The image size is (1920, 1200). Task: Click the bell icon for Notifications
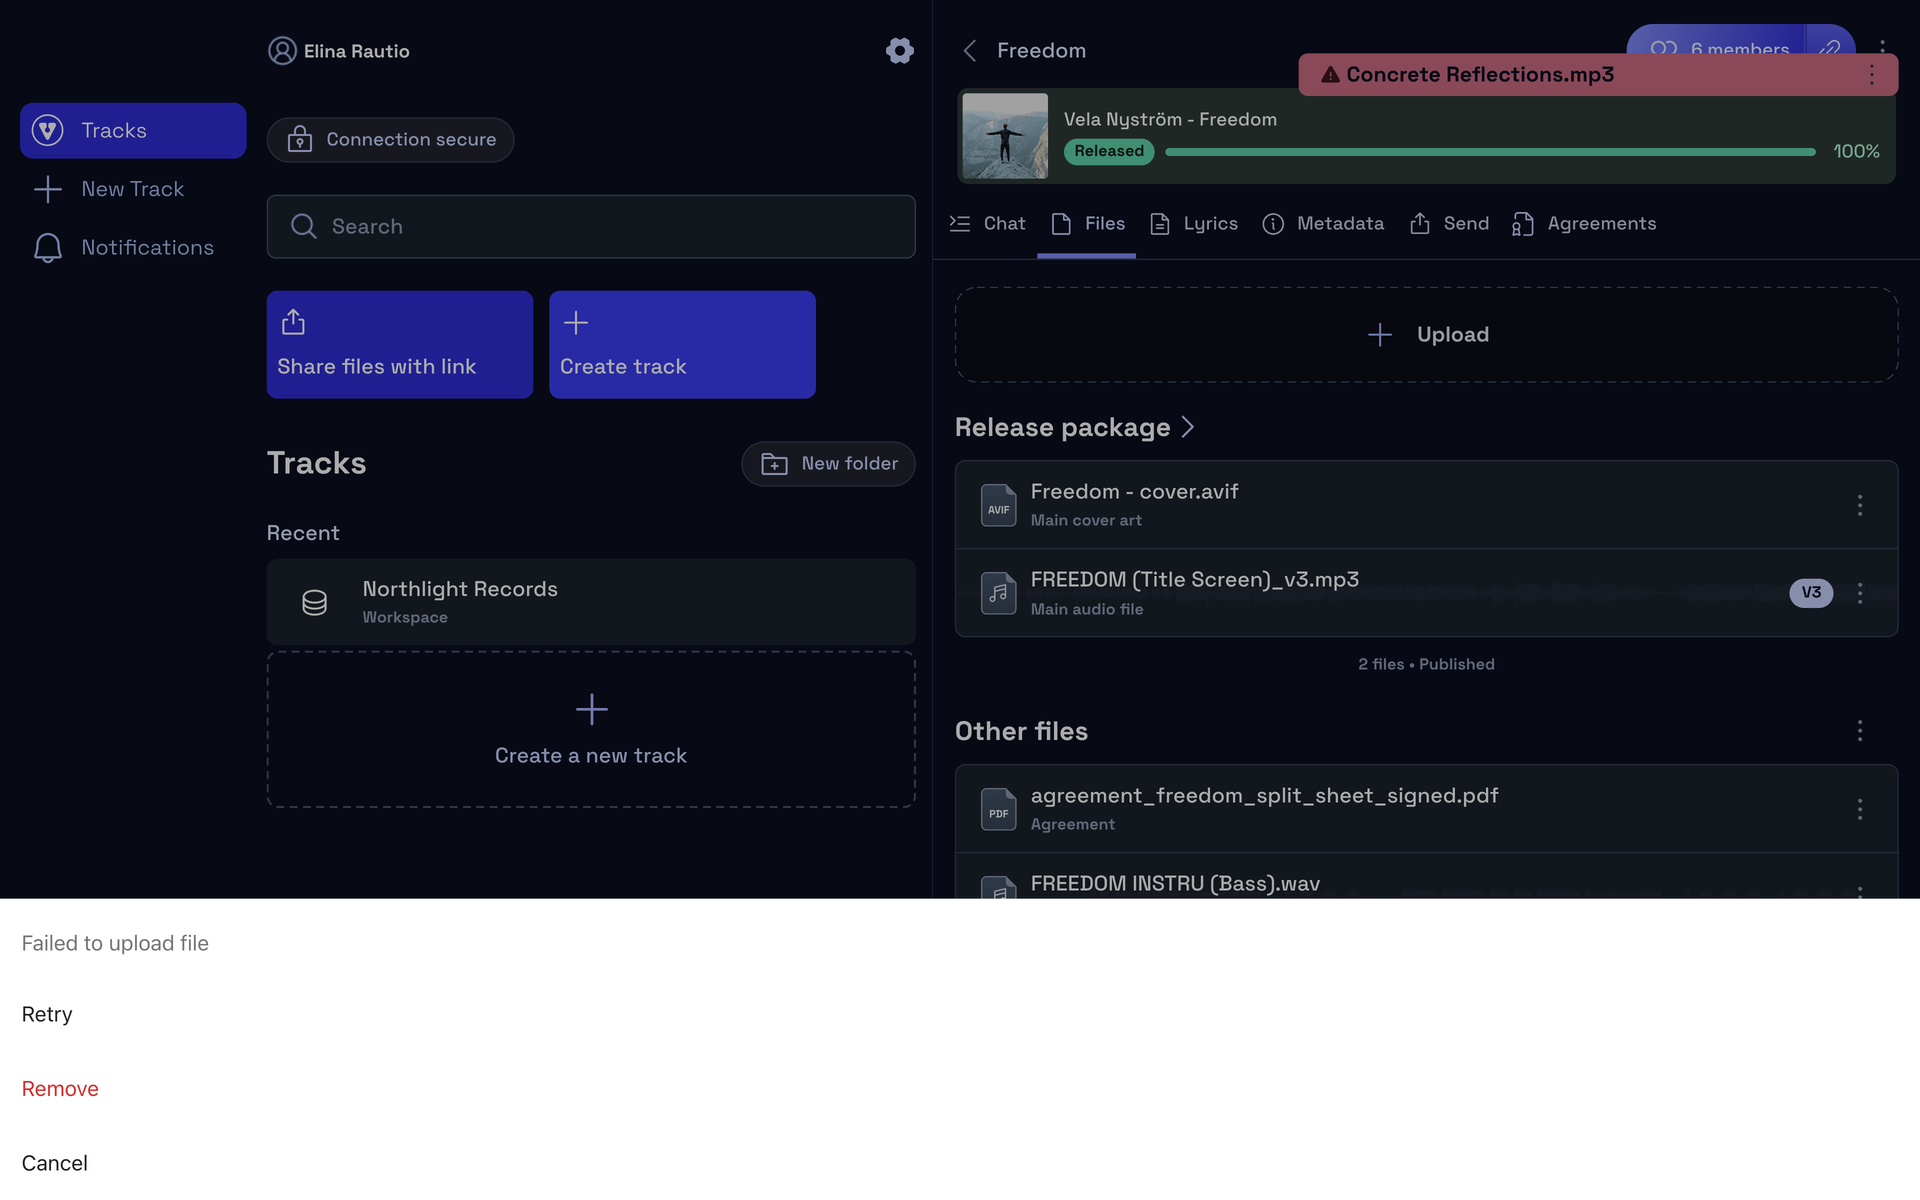click(x=47, y=248)
